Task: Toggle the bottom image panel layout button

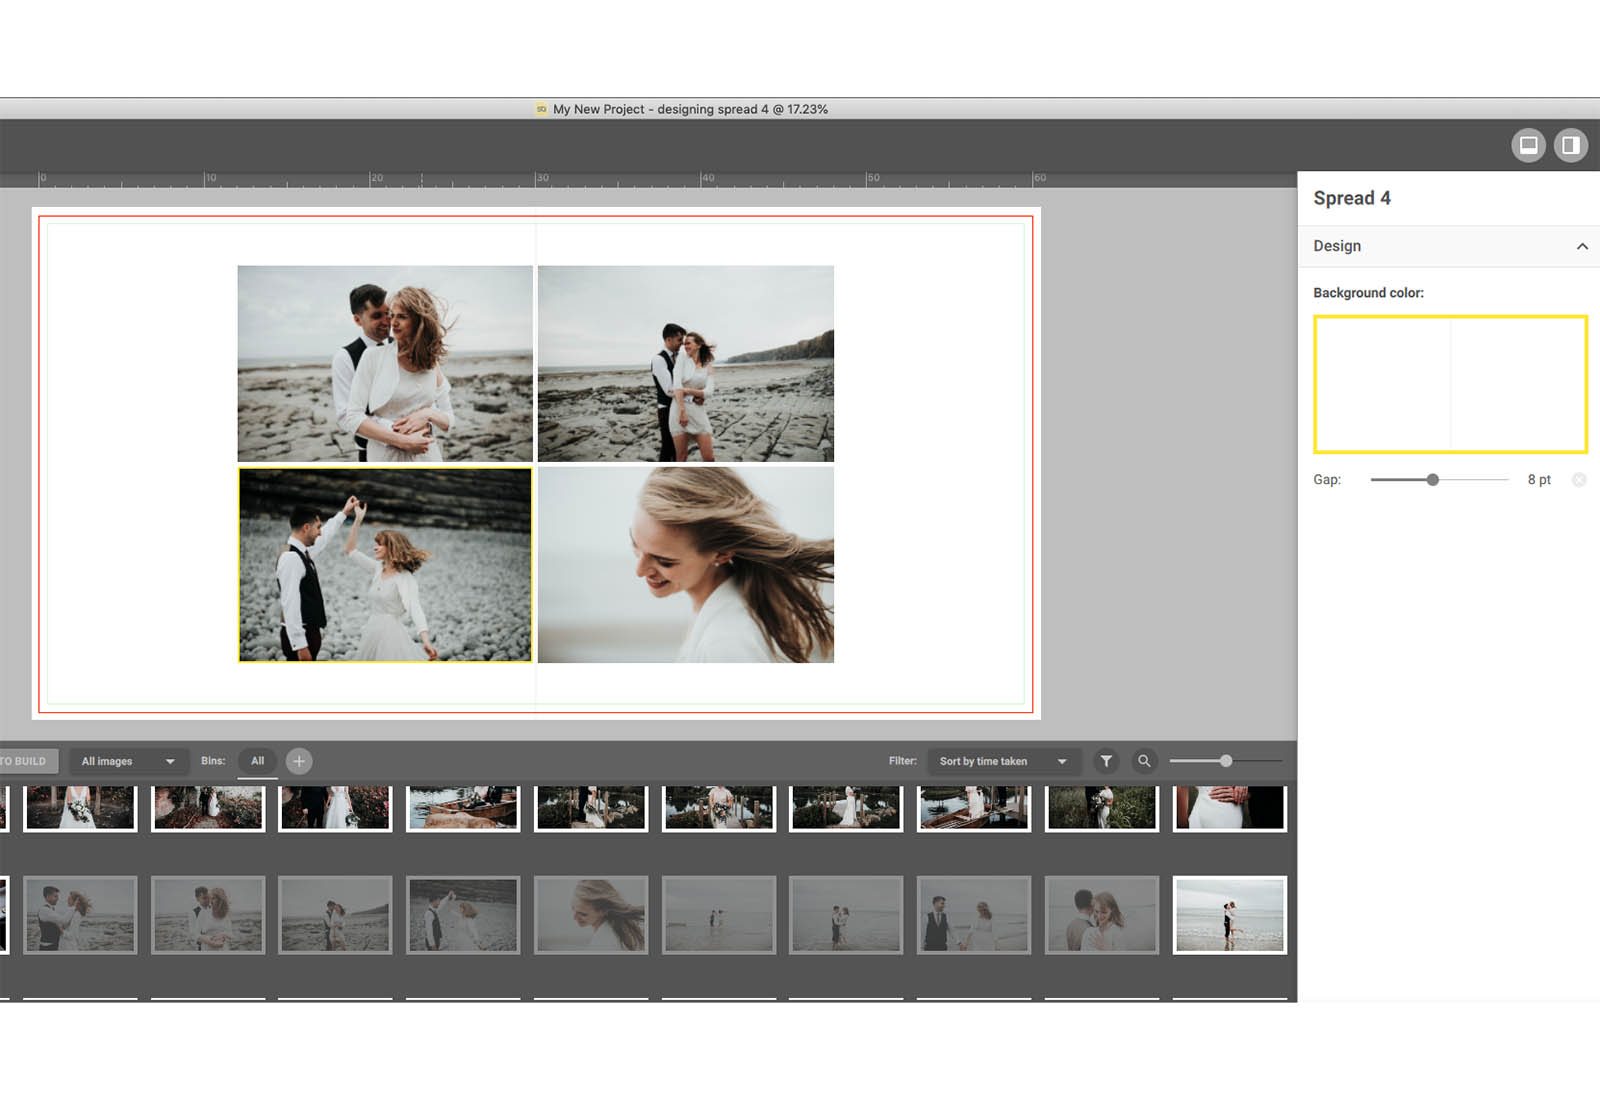Action: (x=1528, y=146)
